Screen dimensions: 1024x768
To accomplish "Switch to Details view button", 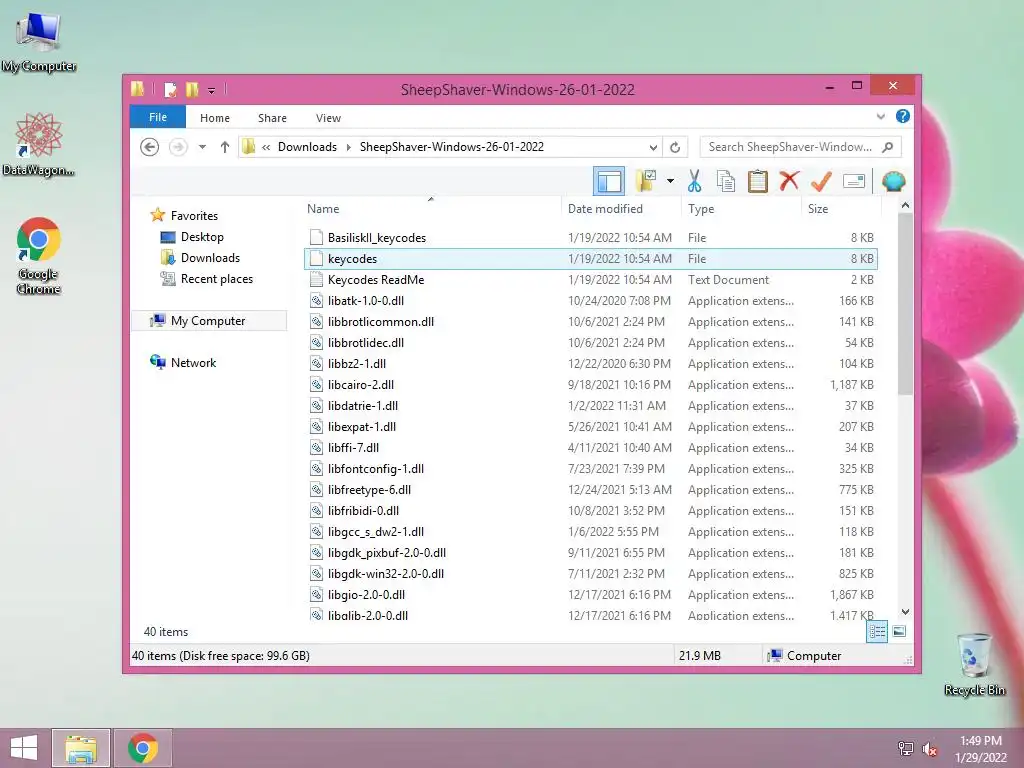I will (x=877, y=632).
